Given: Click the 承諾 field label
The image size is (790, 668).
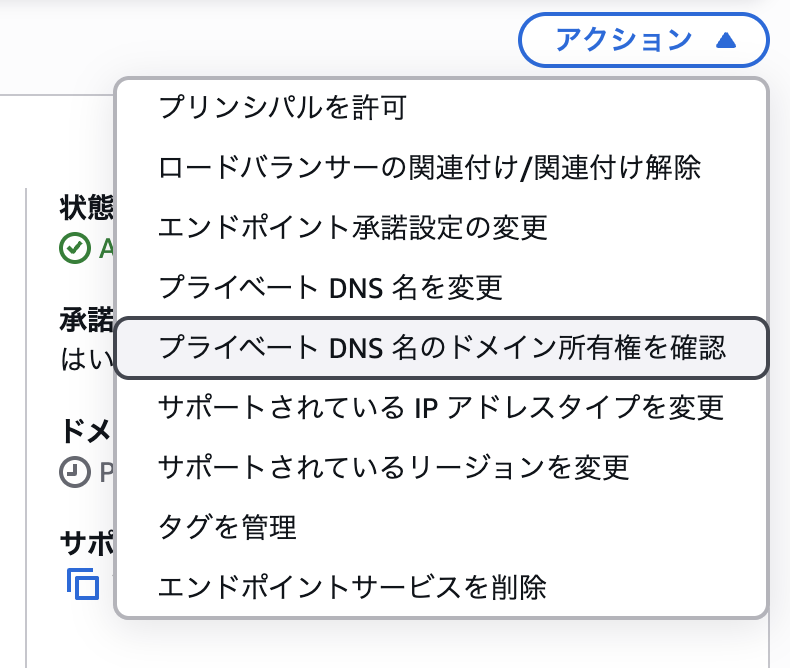Looking at the screenshot, I should click(x=87, y=319).
